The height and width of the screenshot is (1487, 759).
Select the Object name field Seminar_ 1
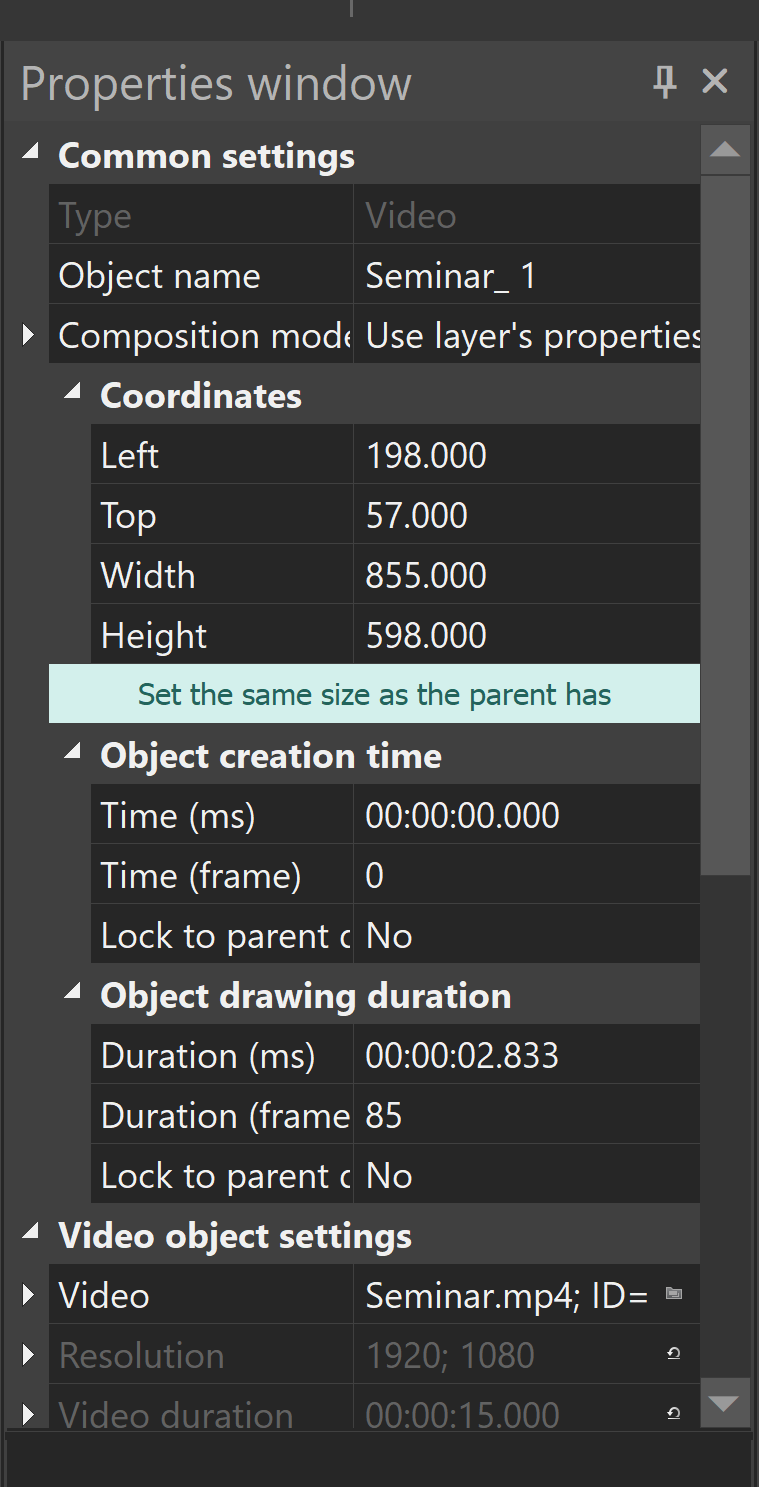click(x=527, y=275)
